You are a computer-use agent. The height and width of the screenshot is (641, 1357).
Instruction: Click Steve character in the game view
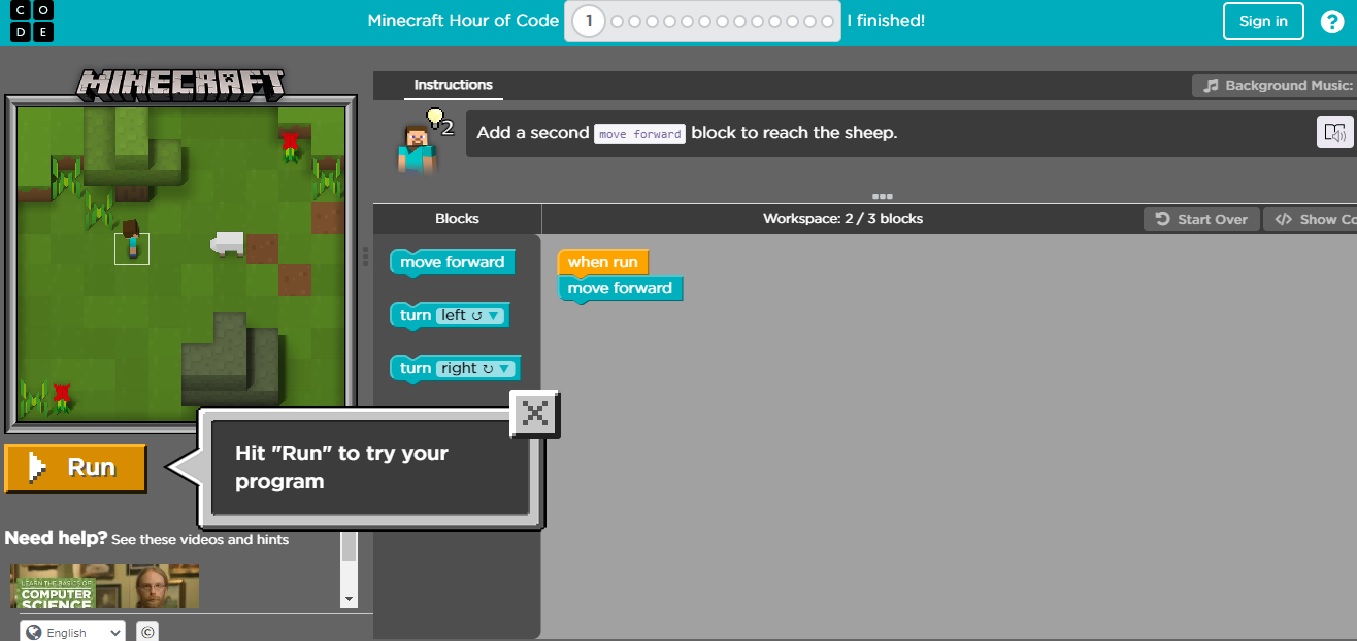(131, 240)
